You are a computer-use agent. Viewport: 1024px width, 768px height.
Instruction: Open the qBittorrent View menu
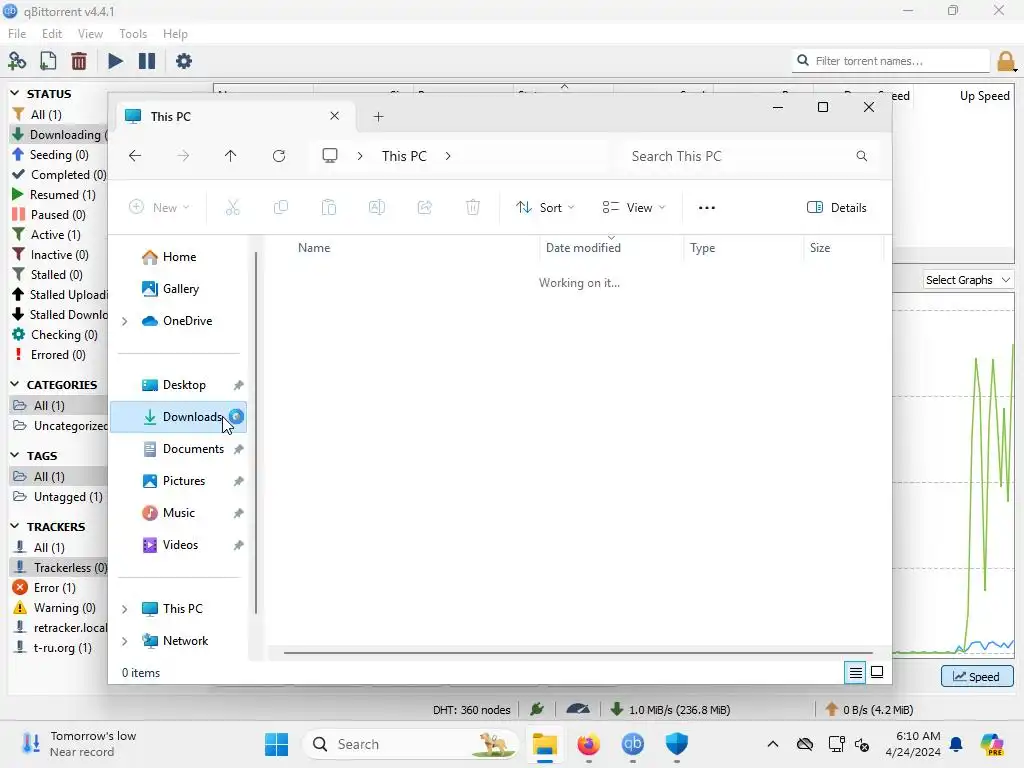[90, 33]
